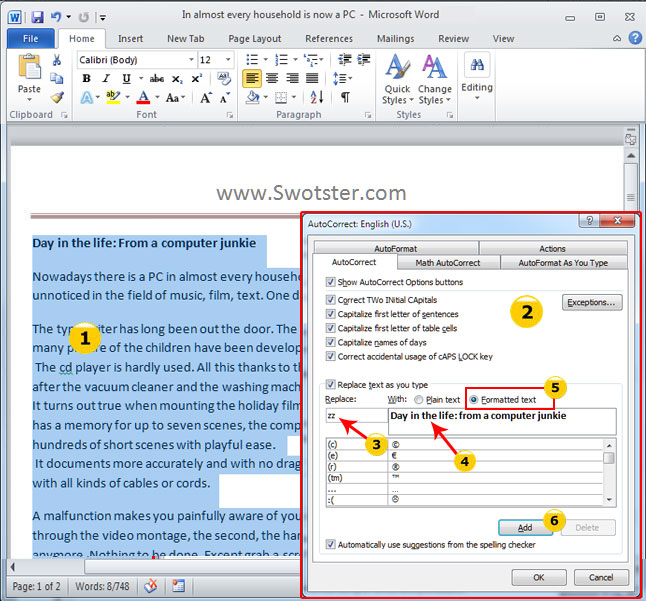Toggle Bold formatting
Image resolution: width=646 pixels, height=601 pixels.
[87, 78]
